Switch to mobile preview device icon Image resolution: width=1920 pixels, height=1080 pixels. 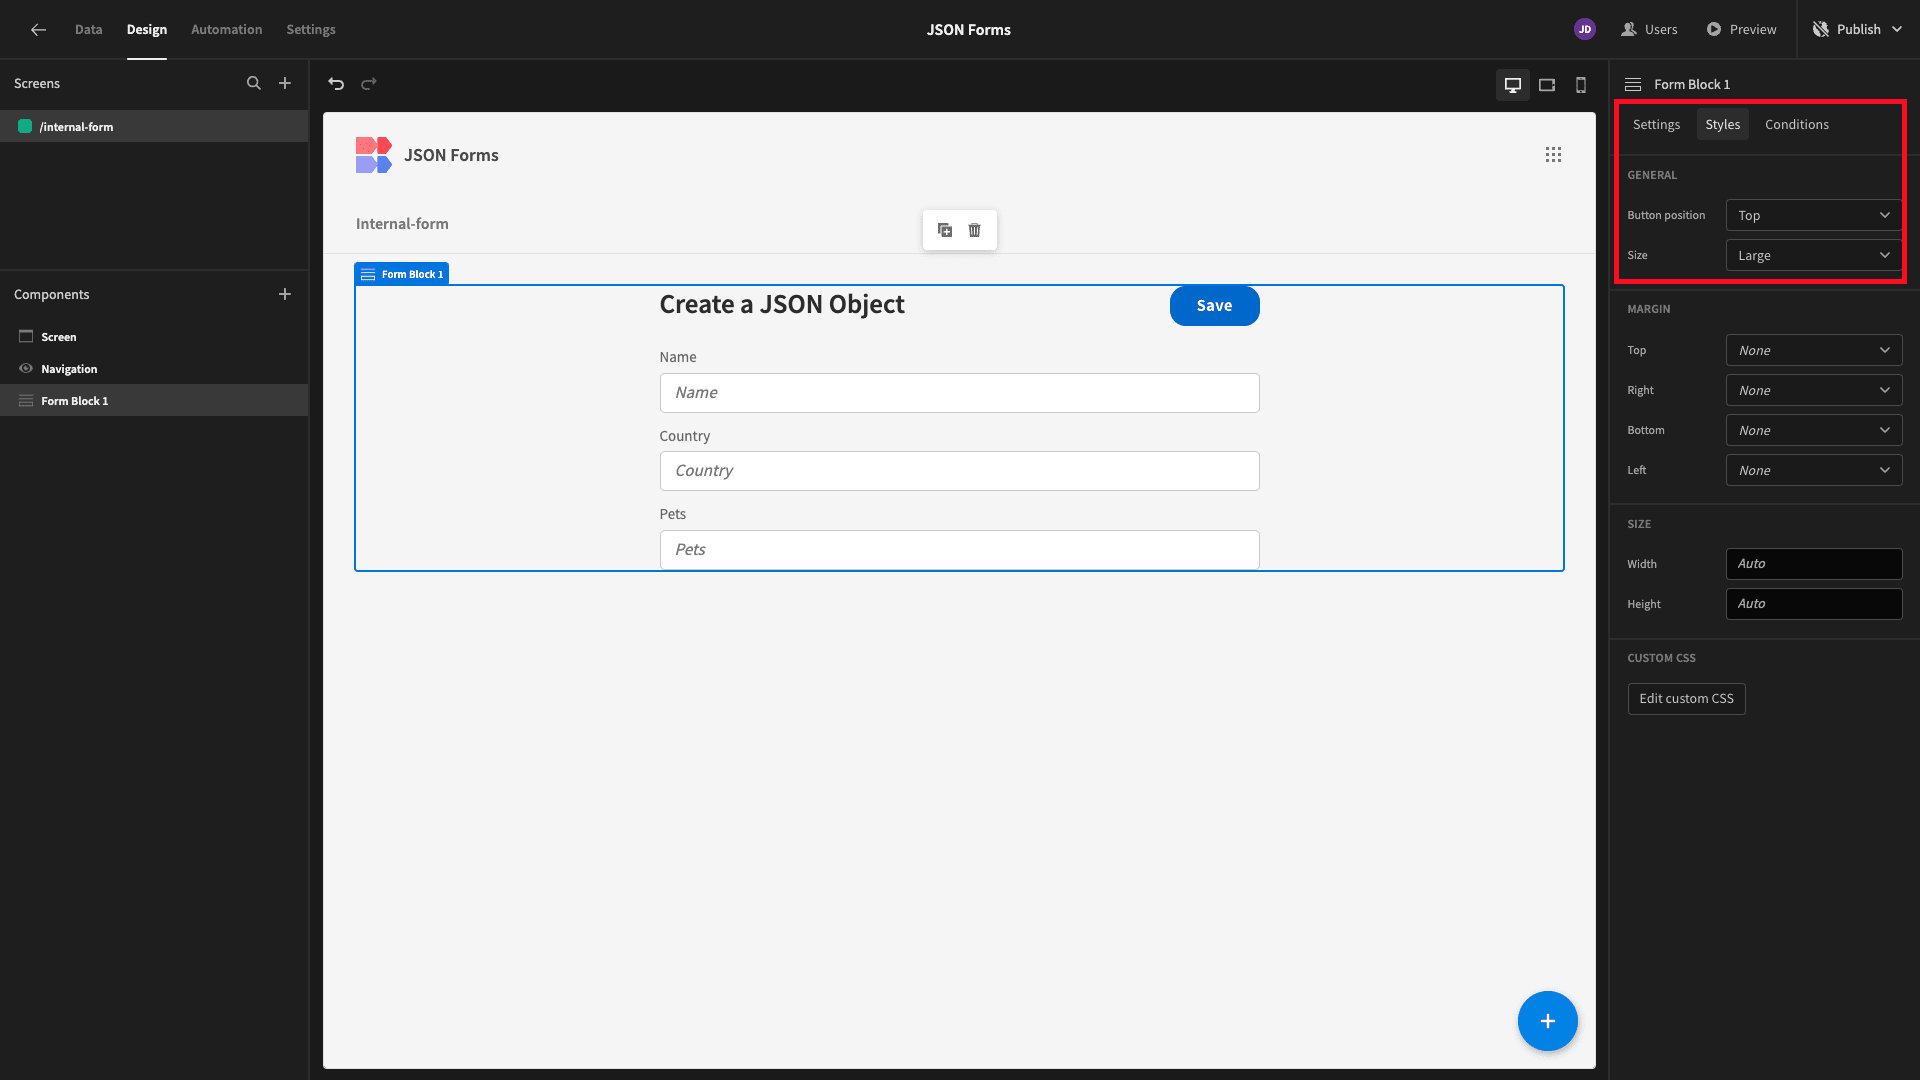(x=1581, y=85)
